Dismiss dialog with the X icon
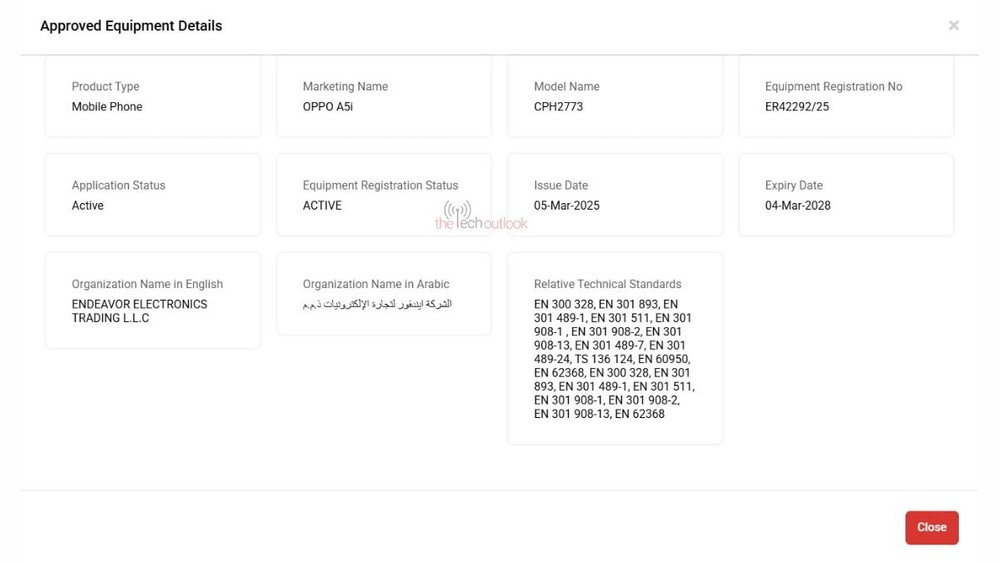This screenshot has width=1000, height=563. (x=953, y=26)
